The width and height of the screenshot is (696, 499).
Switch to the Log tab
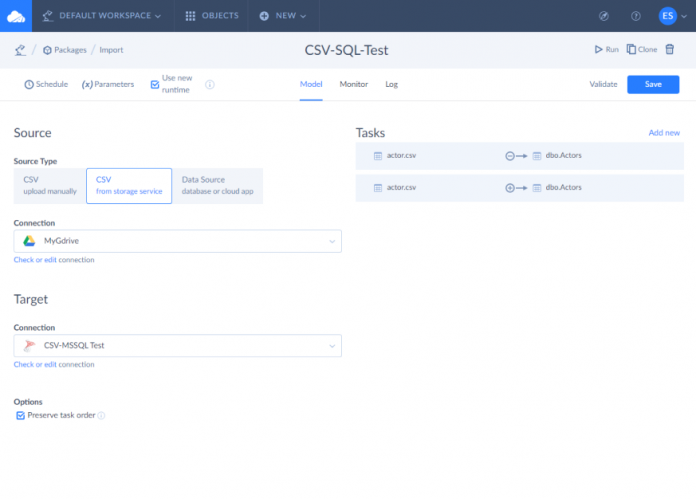pyautogui.click(x=391, y=85)
